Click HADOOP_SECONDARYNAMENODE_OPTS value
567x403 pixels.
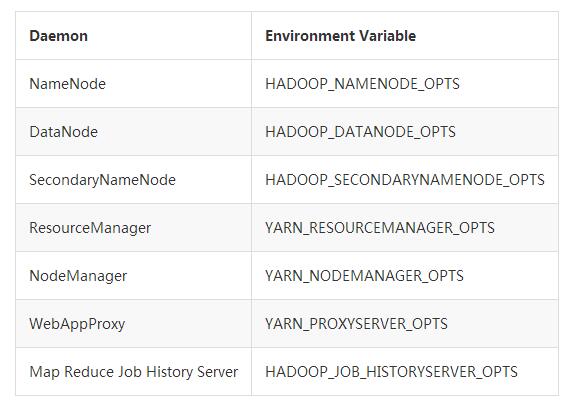405,180
